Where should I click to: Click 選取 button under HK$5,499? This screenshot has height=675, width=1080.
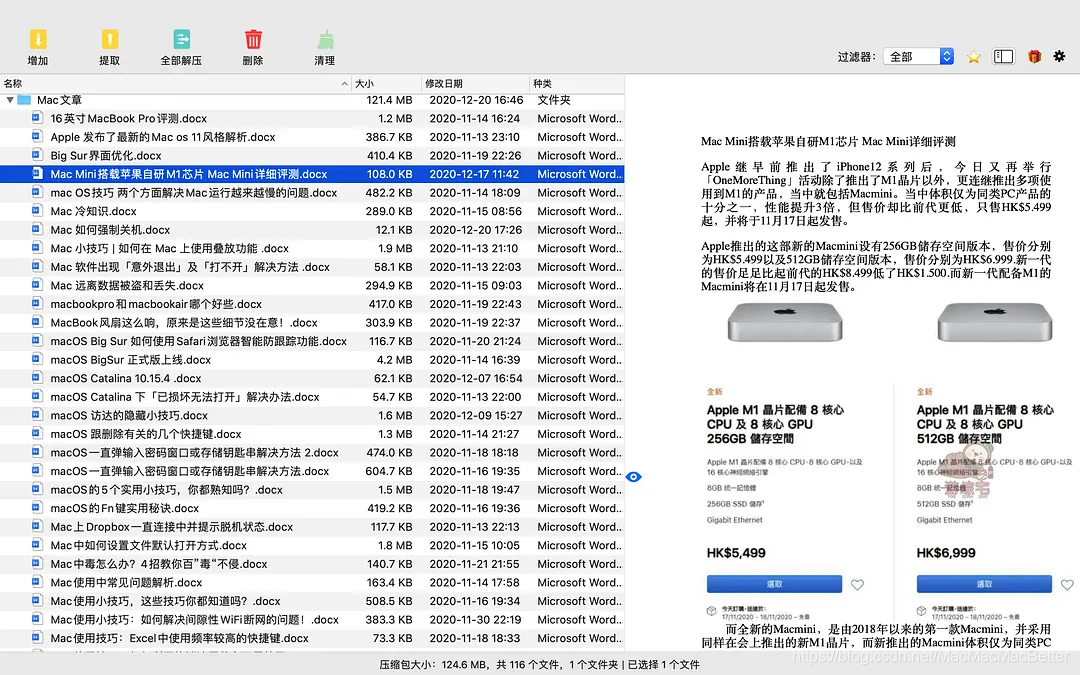[x=774, y=584]
